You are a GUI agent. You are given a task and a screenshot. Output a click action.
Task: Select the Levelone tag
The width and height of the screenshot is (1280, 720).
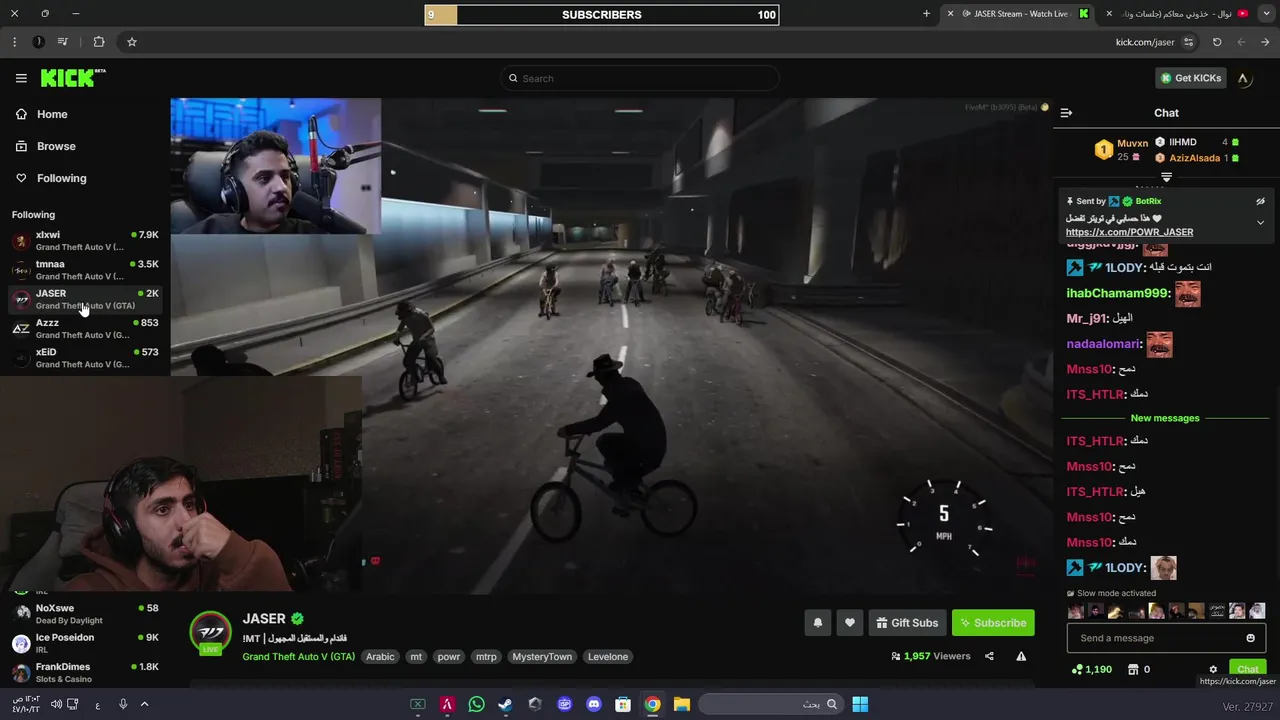(x=608, y=657)
